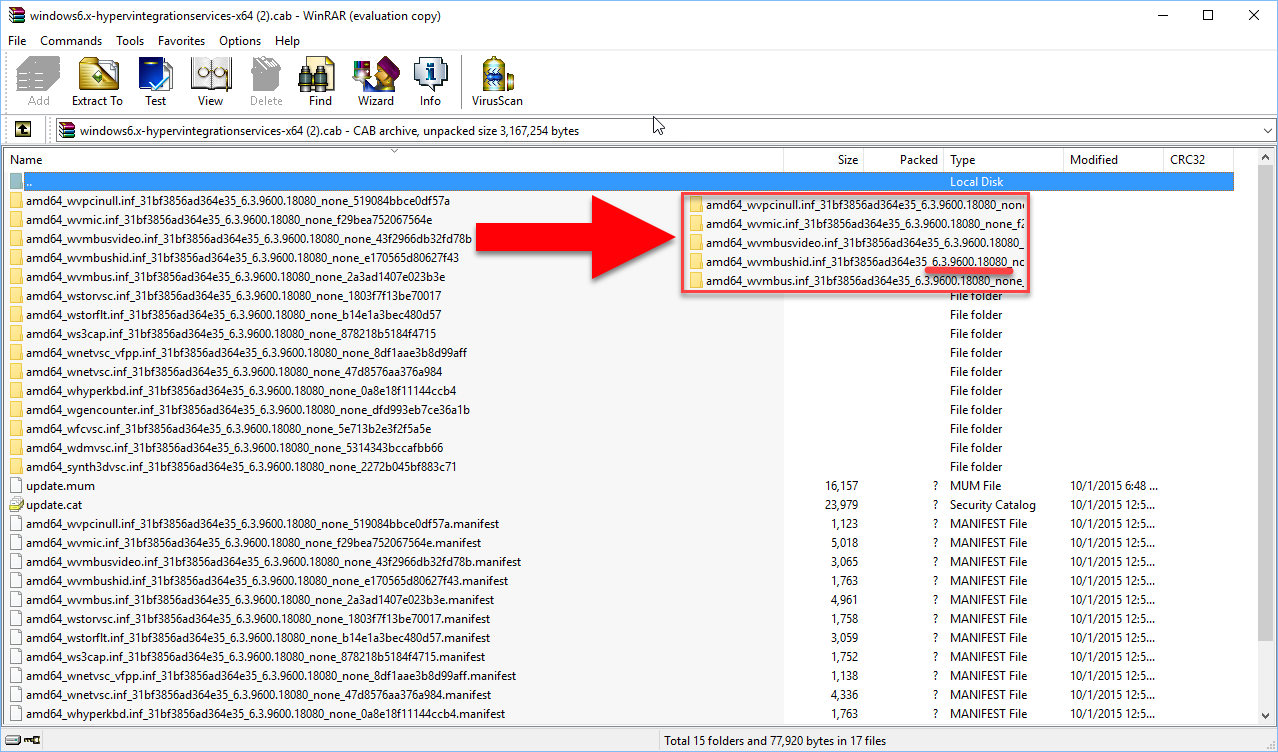
Task: Select folder amd64_wdmvsc.inf ending 5314343bccafbb66
Action: pyautogui.click(x=235, y=448)
